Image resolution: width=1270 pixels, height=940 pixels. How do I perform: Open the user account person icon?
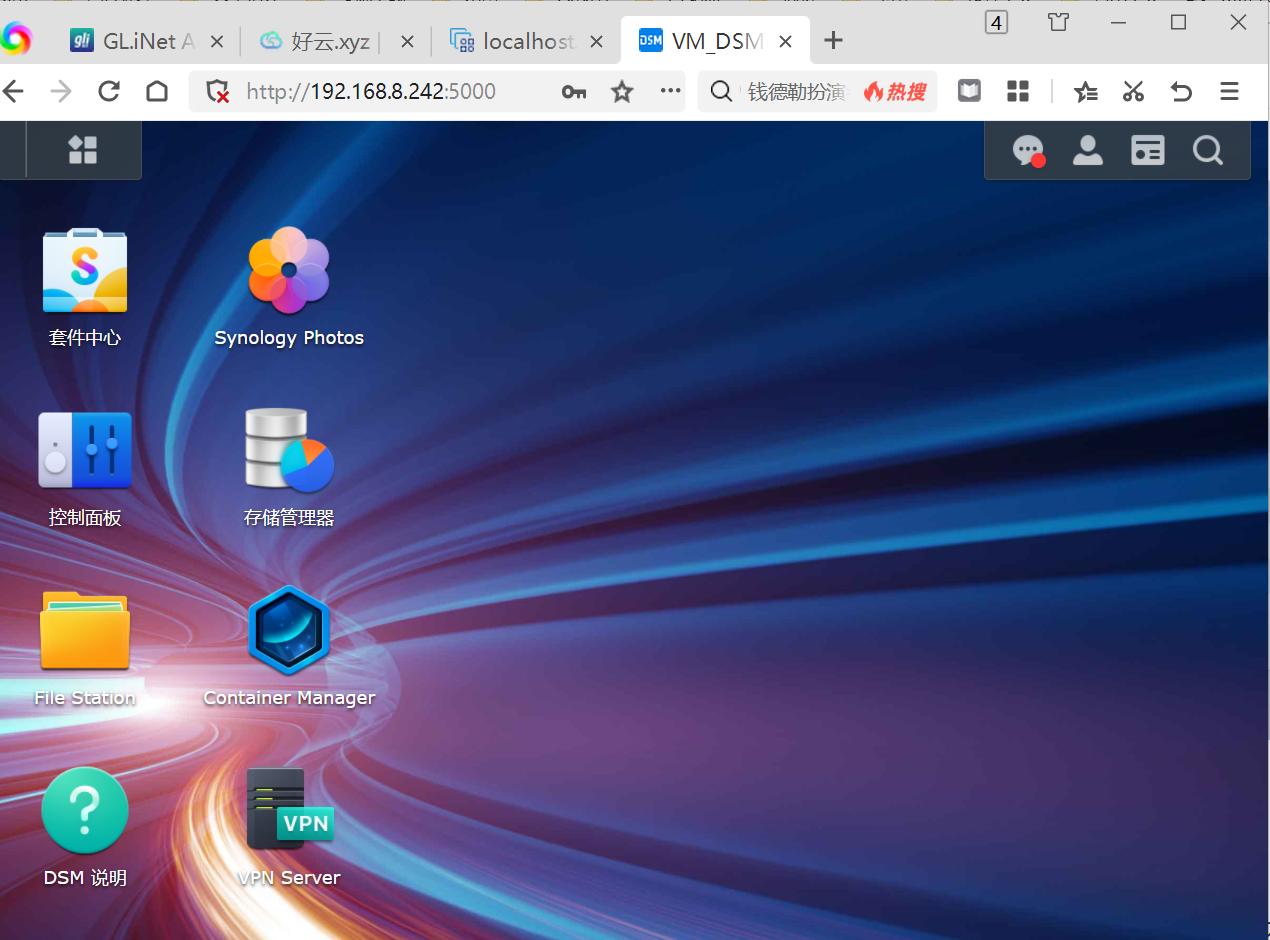1087,150
